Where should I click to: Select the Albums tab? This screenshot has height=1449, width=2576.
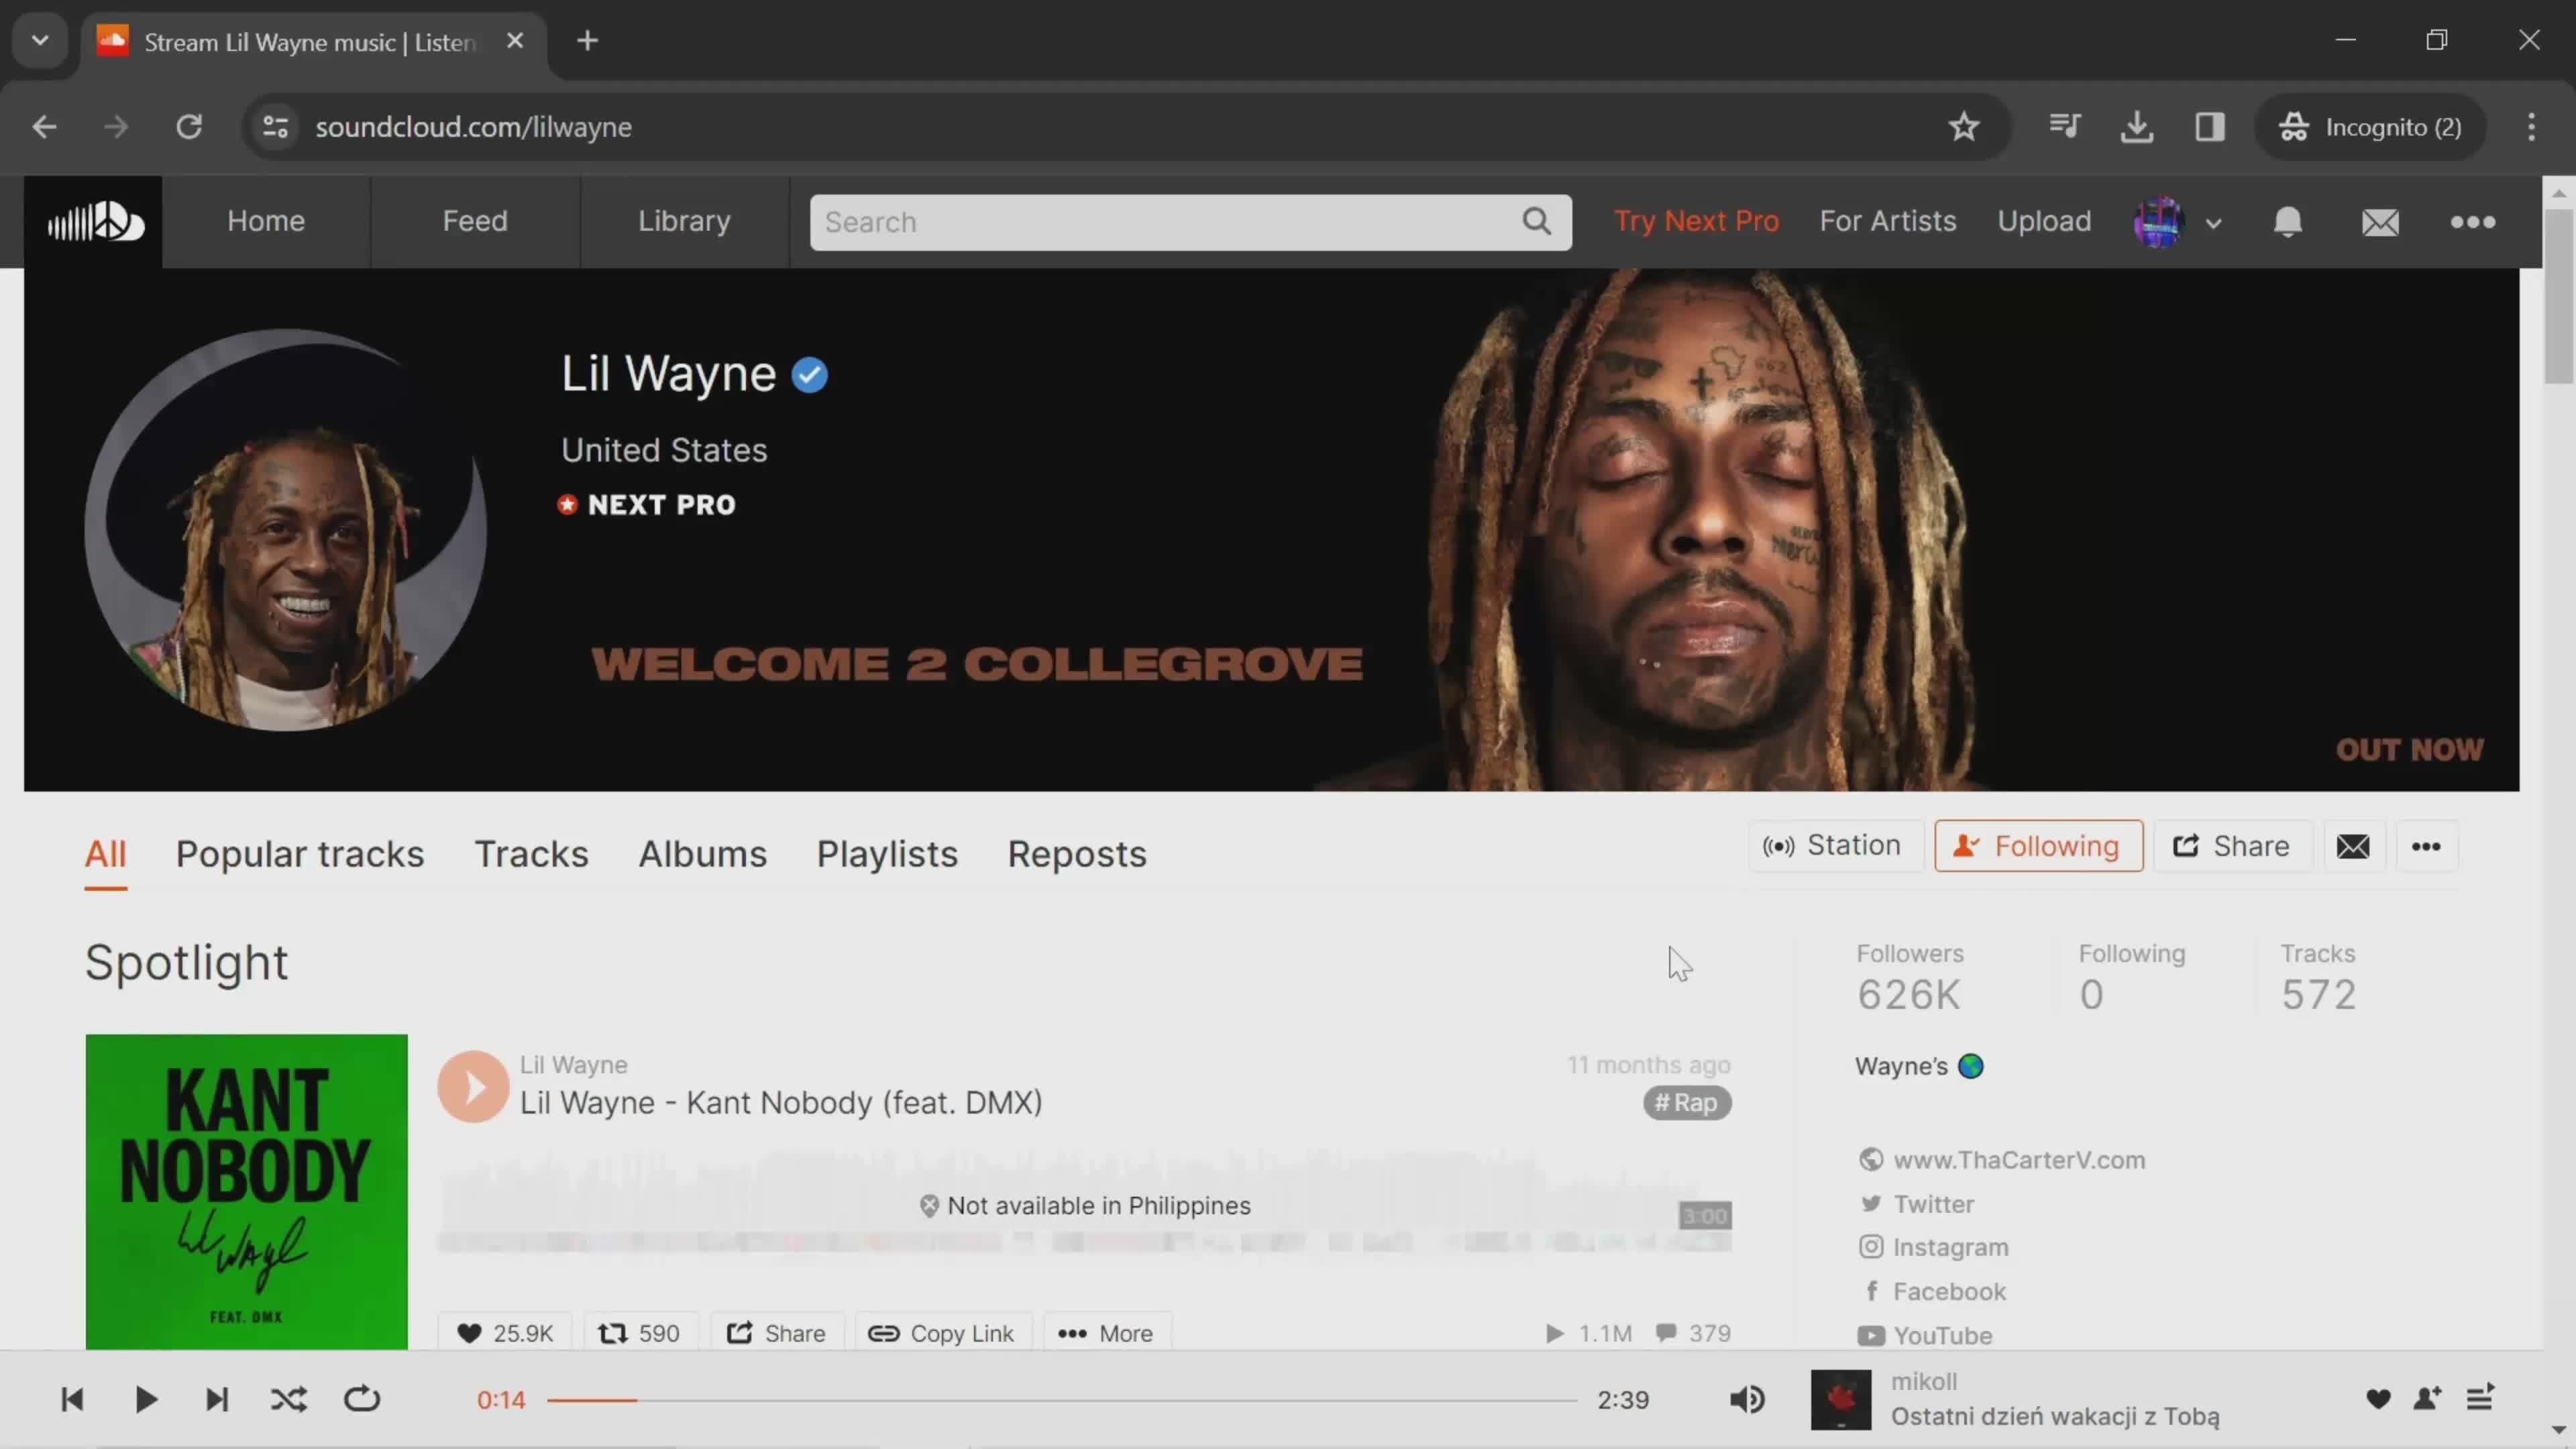tap(702, 853)
